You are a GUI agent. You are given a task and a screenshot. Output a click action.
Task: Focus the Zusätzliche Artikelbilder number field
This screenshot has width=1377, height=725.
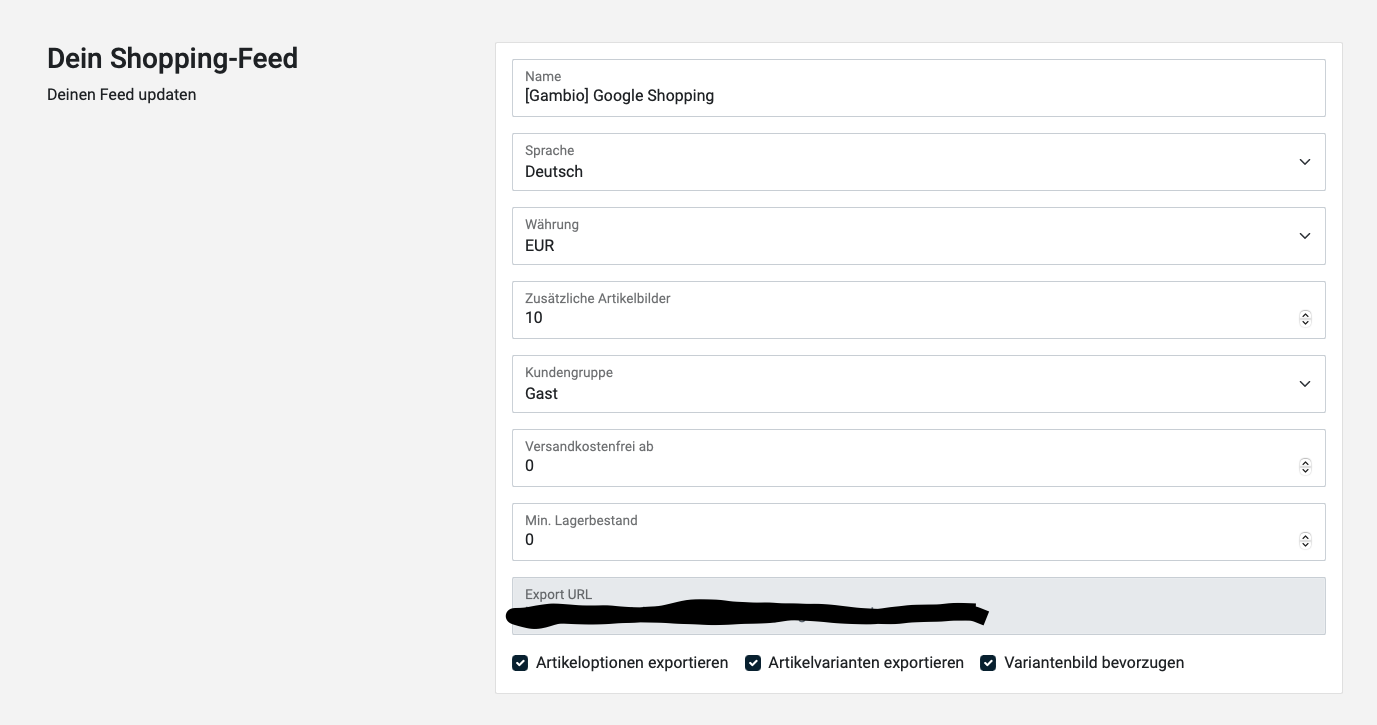[900, 318]
